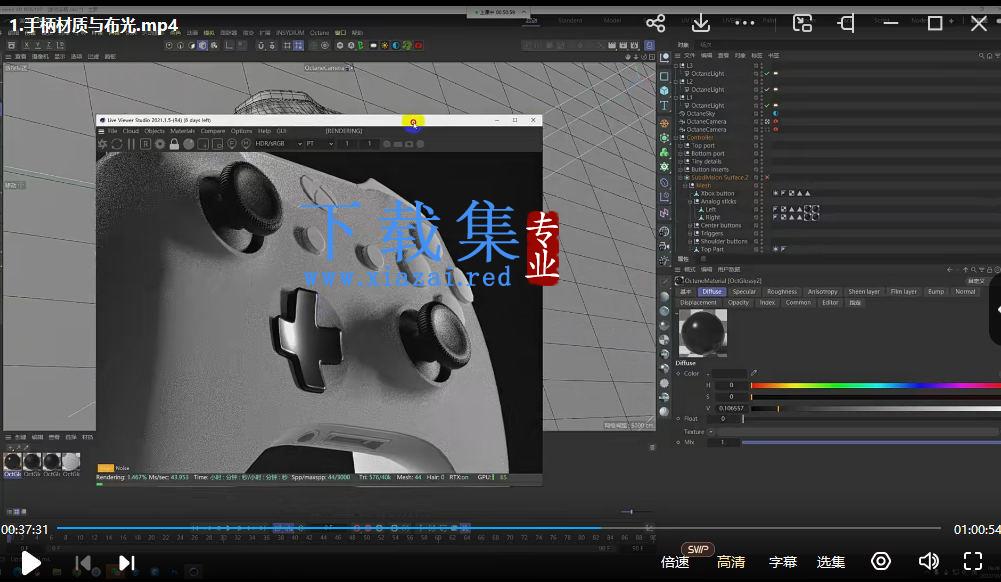Viewport: 1001px width, 582px height.
Task: Seek on the blue video progress bar
Action: [498, 528]
